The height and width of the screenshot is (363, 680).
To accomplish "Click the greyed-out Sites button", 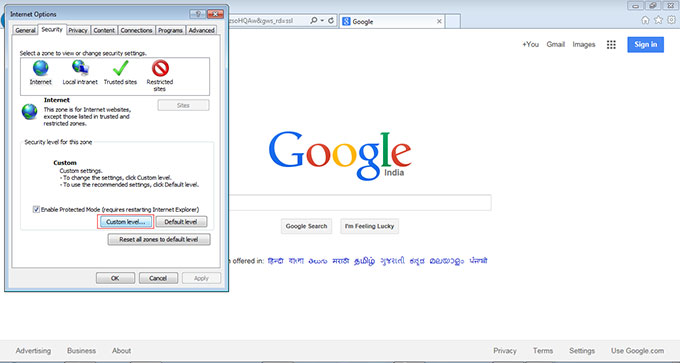I will tap(183, 105).
